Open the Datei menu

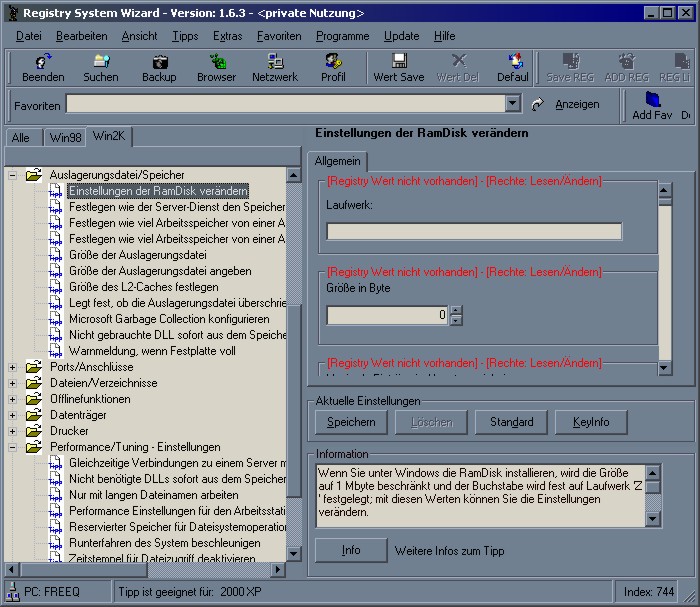coord(29,36)
